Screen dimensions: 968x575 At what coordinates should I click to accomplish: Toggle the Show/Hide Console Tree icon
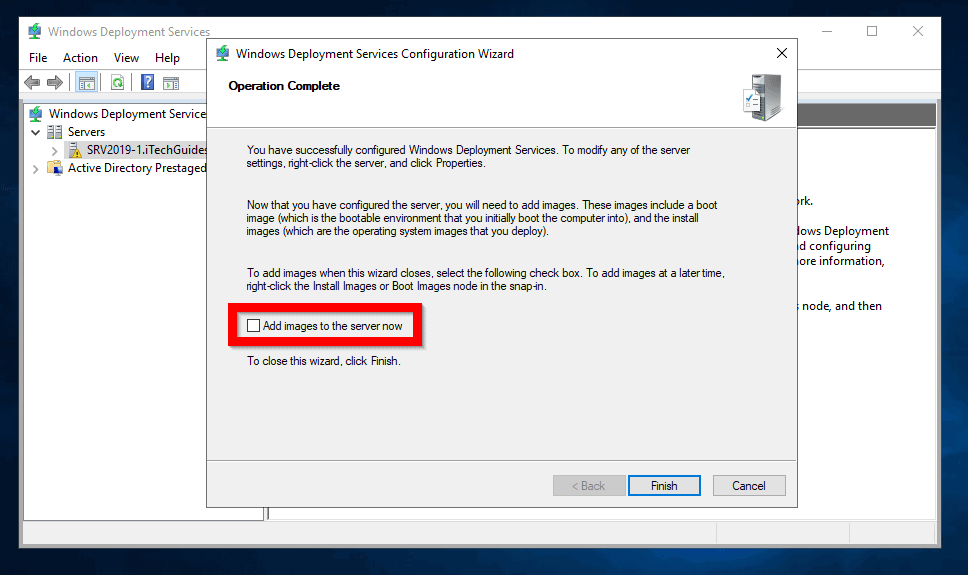click(x=86, y=83)
